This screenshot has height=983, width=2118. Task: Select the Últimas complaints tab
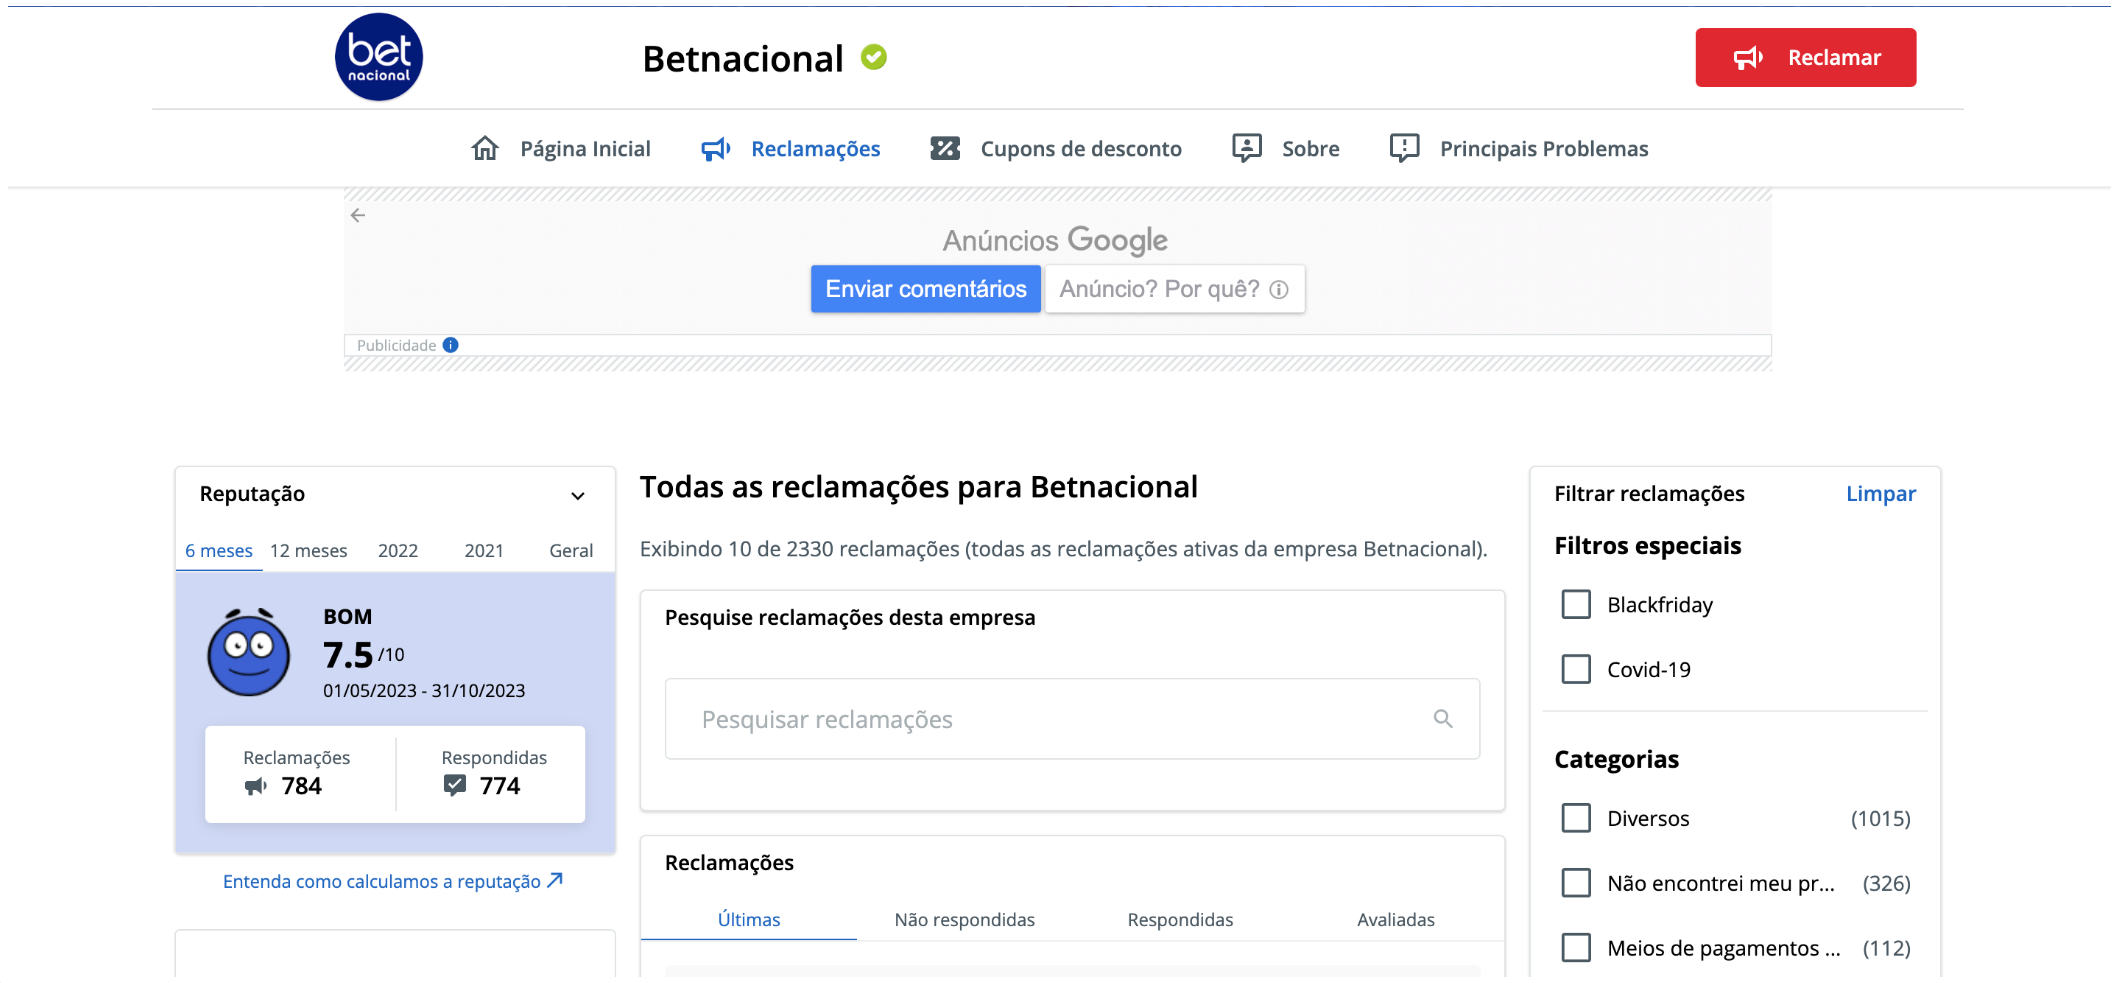[749, 920]
